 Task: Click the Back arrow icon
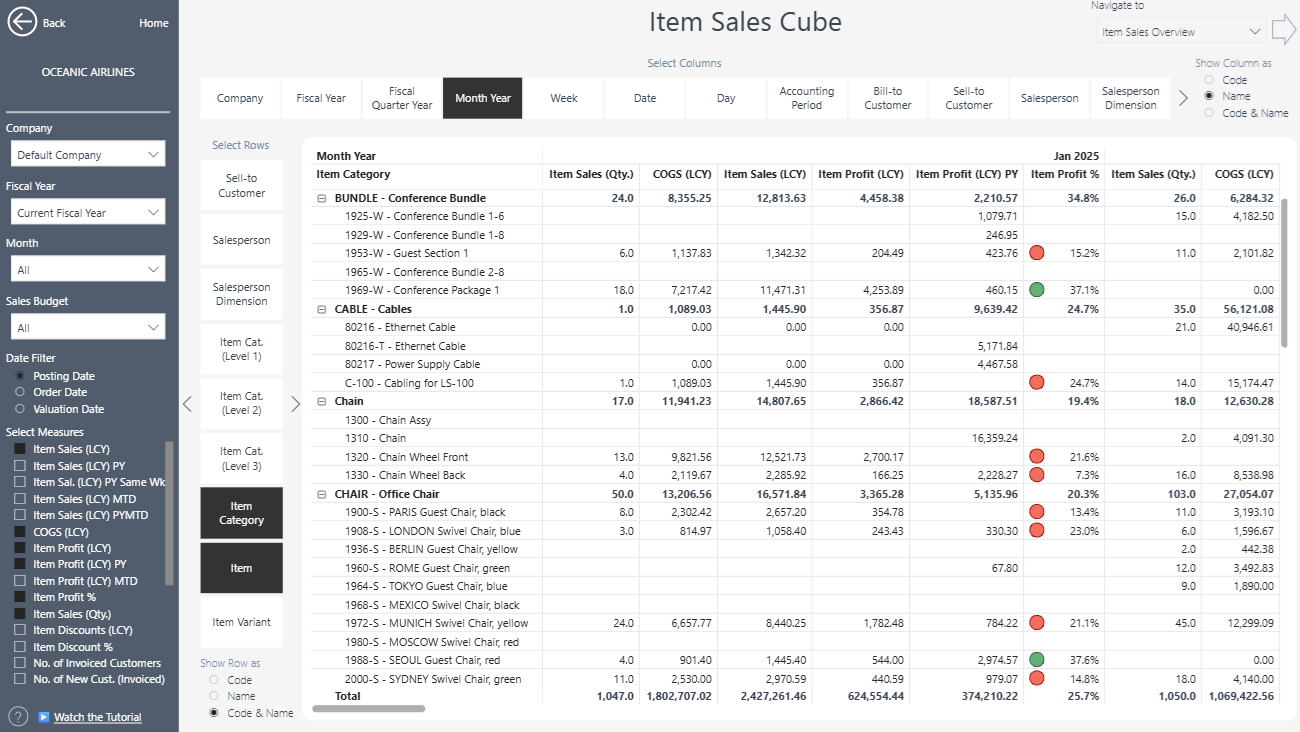[x=22, y=22]
